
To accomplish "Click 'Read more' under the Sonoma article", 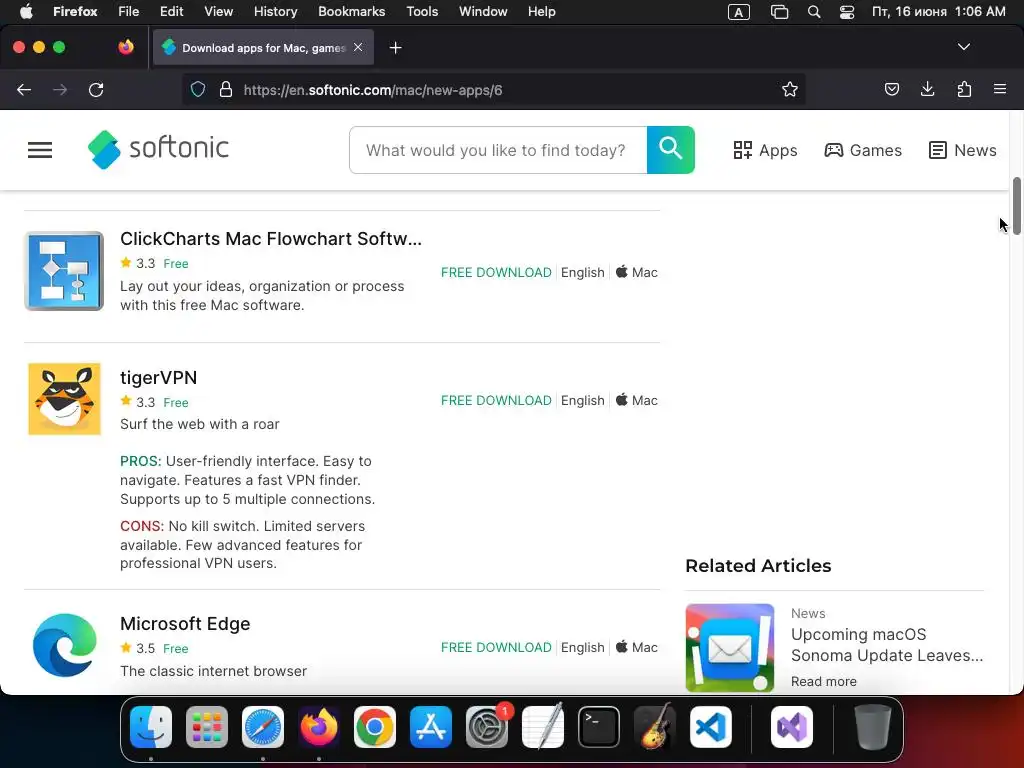I will click(x=824, y=681).
